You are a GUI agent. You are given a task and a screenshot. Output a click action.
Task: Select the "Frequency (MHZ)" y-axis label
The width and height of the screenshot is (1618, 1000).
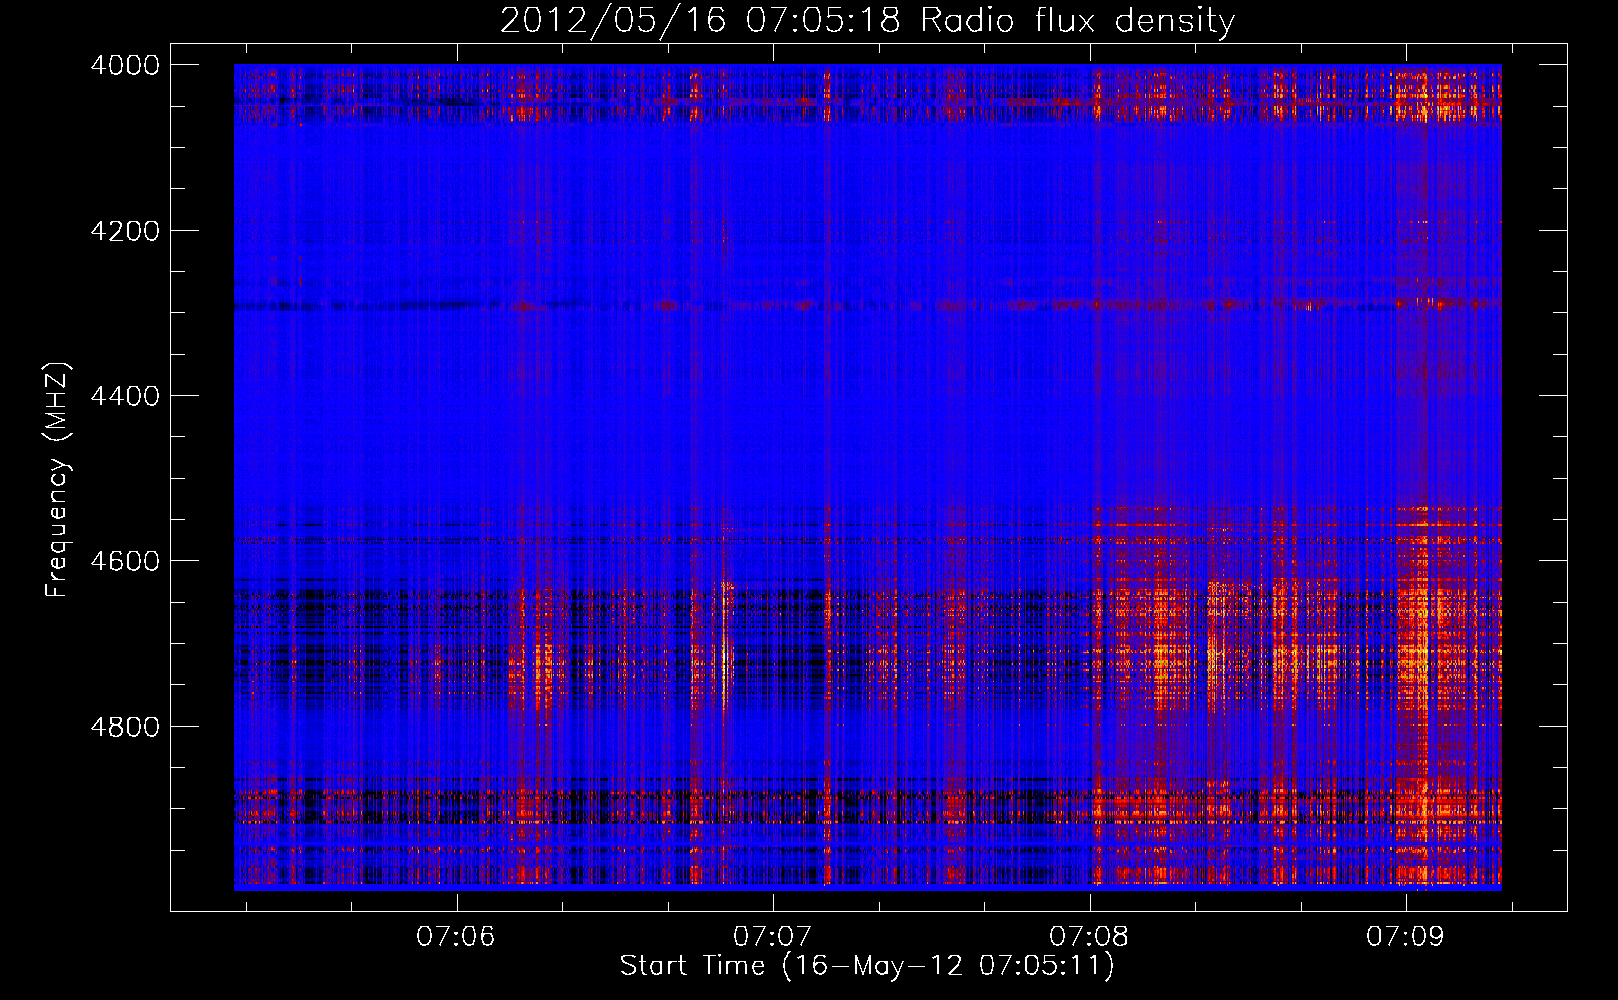pyautogui.click(x=58, y=480)
